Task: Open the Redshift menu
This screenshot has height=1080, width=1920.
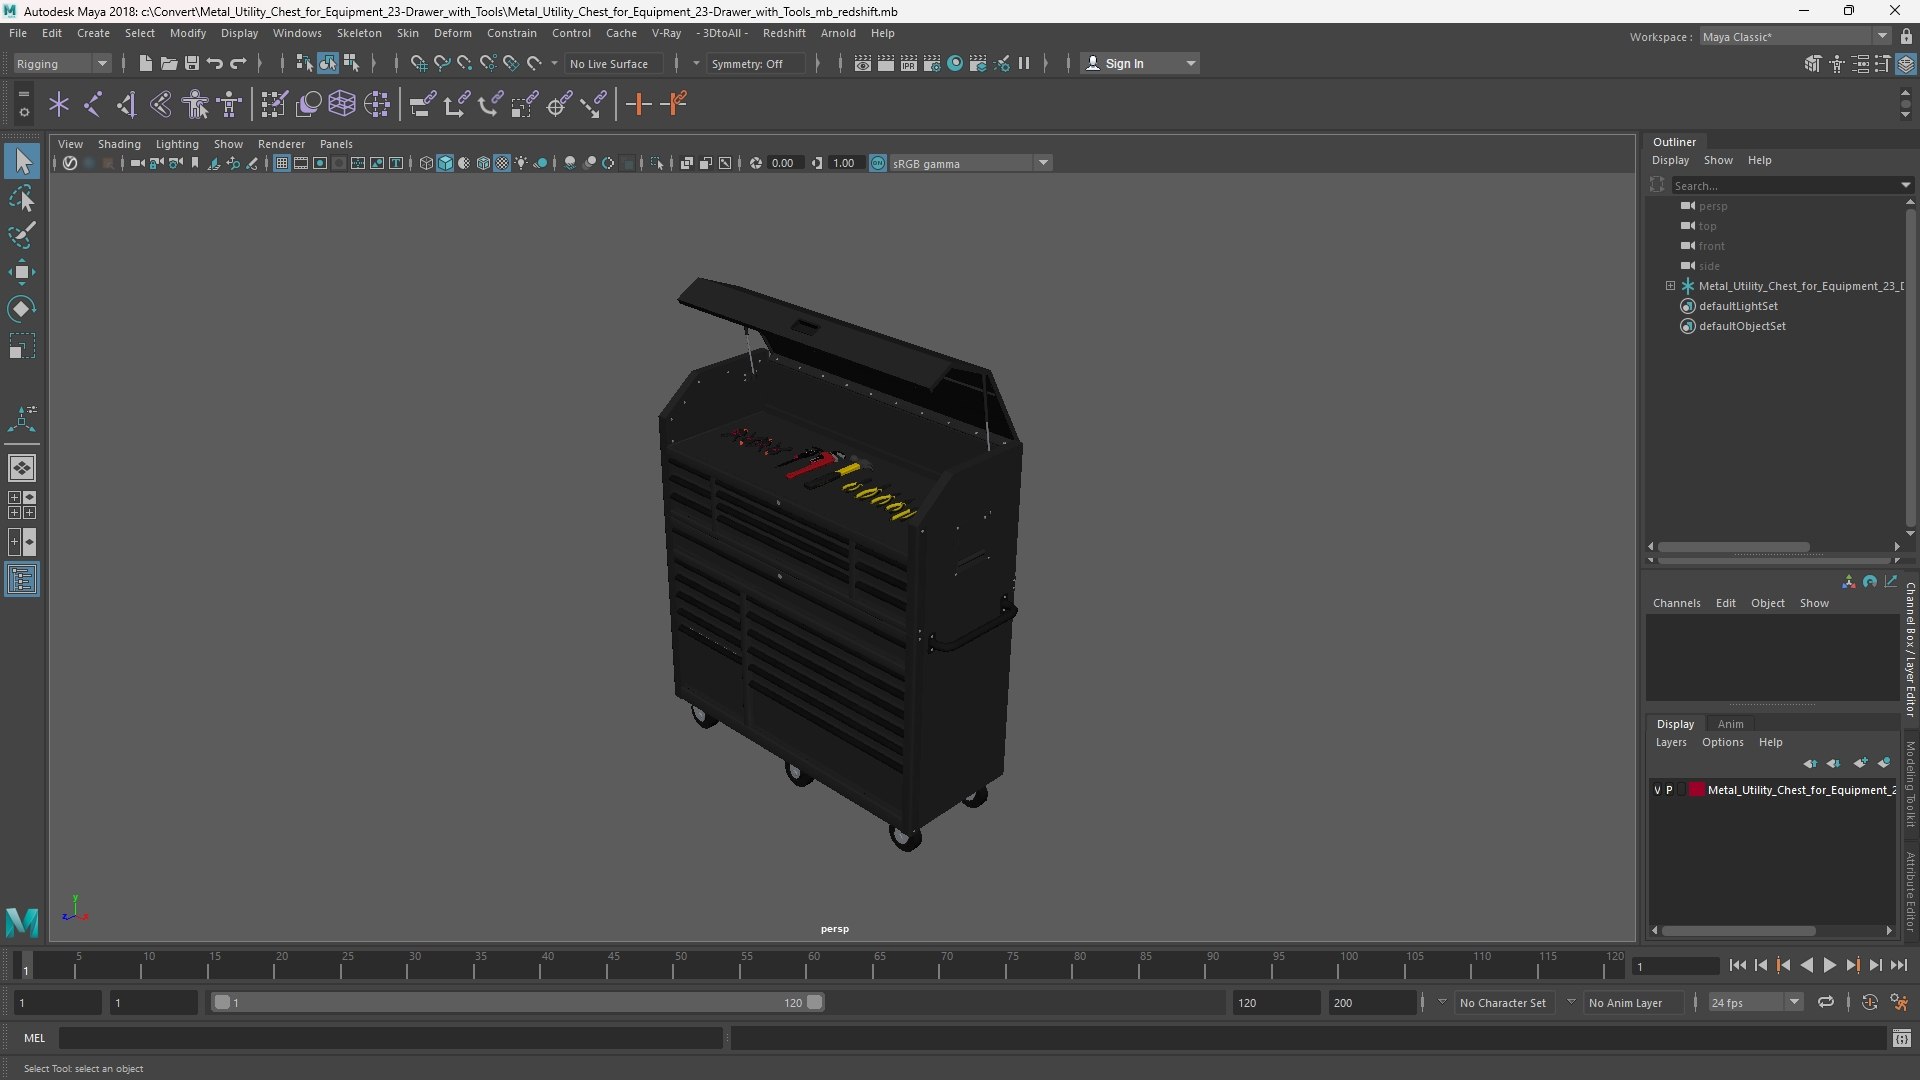Action: click(784, 33)
